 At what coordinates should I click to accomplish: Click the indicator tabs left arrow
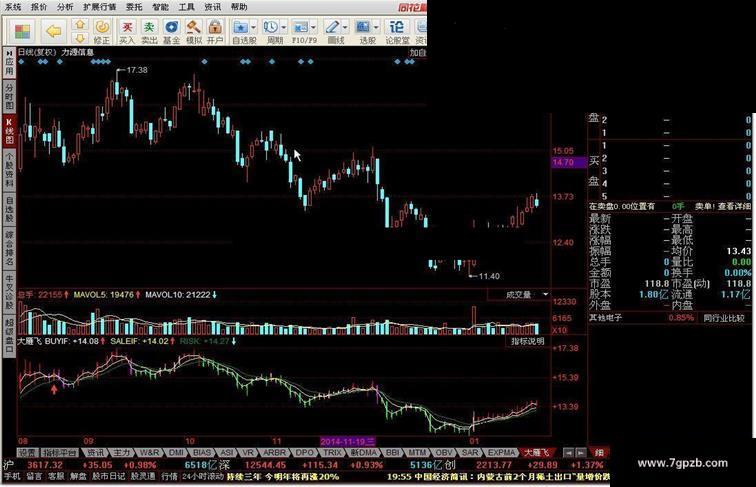click(x=569, y=452)
